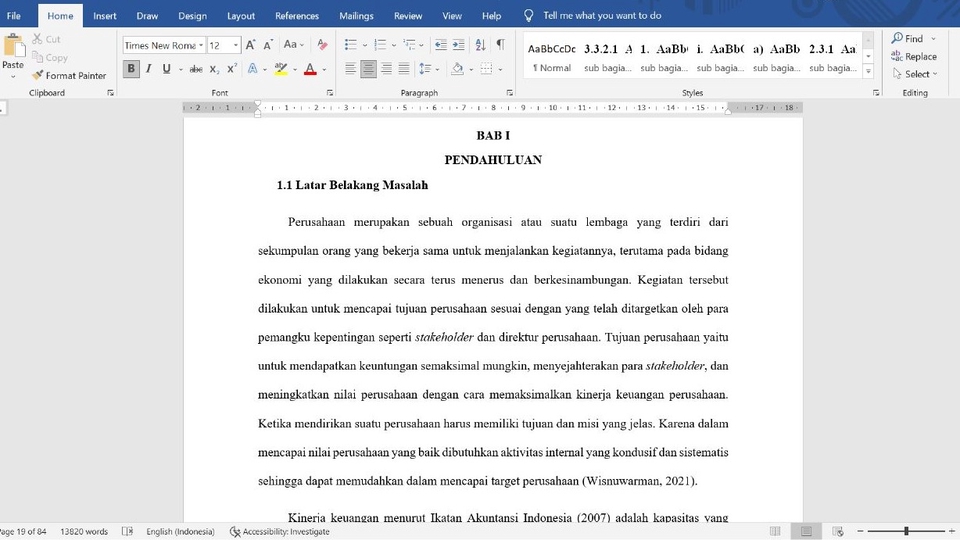Toggle superscript formatting
This screenshot has width=960, height=540.
[x=231, y=69]
